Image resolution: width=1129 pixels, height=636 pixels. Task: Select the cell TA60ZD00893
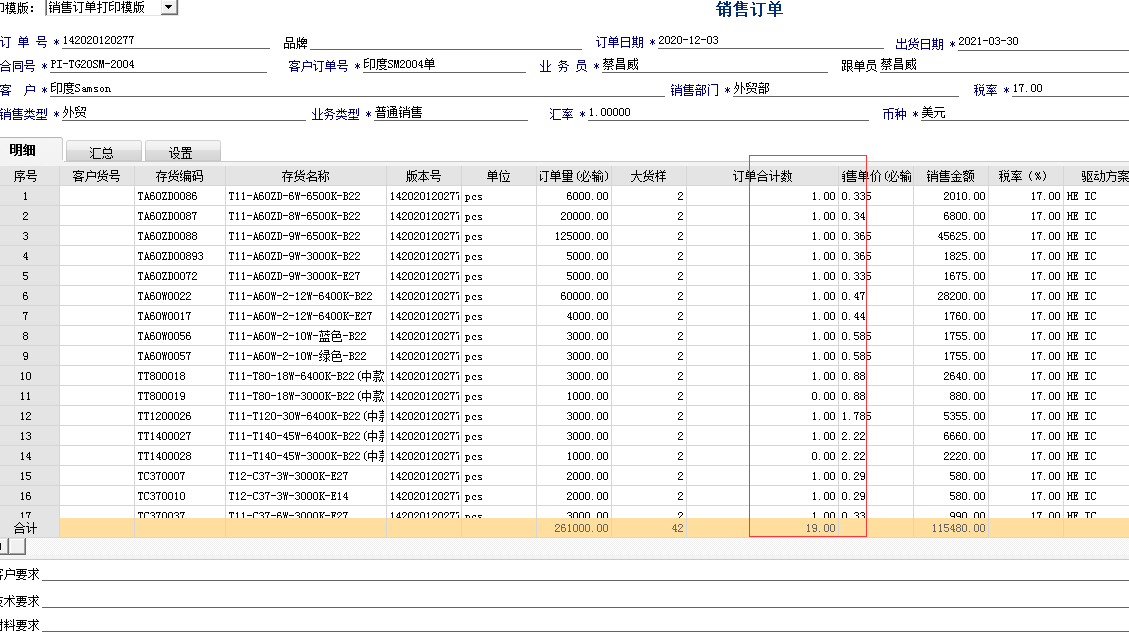click(x=179, y=256)
